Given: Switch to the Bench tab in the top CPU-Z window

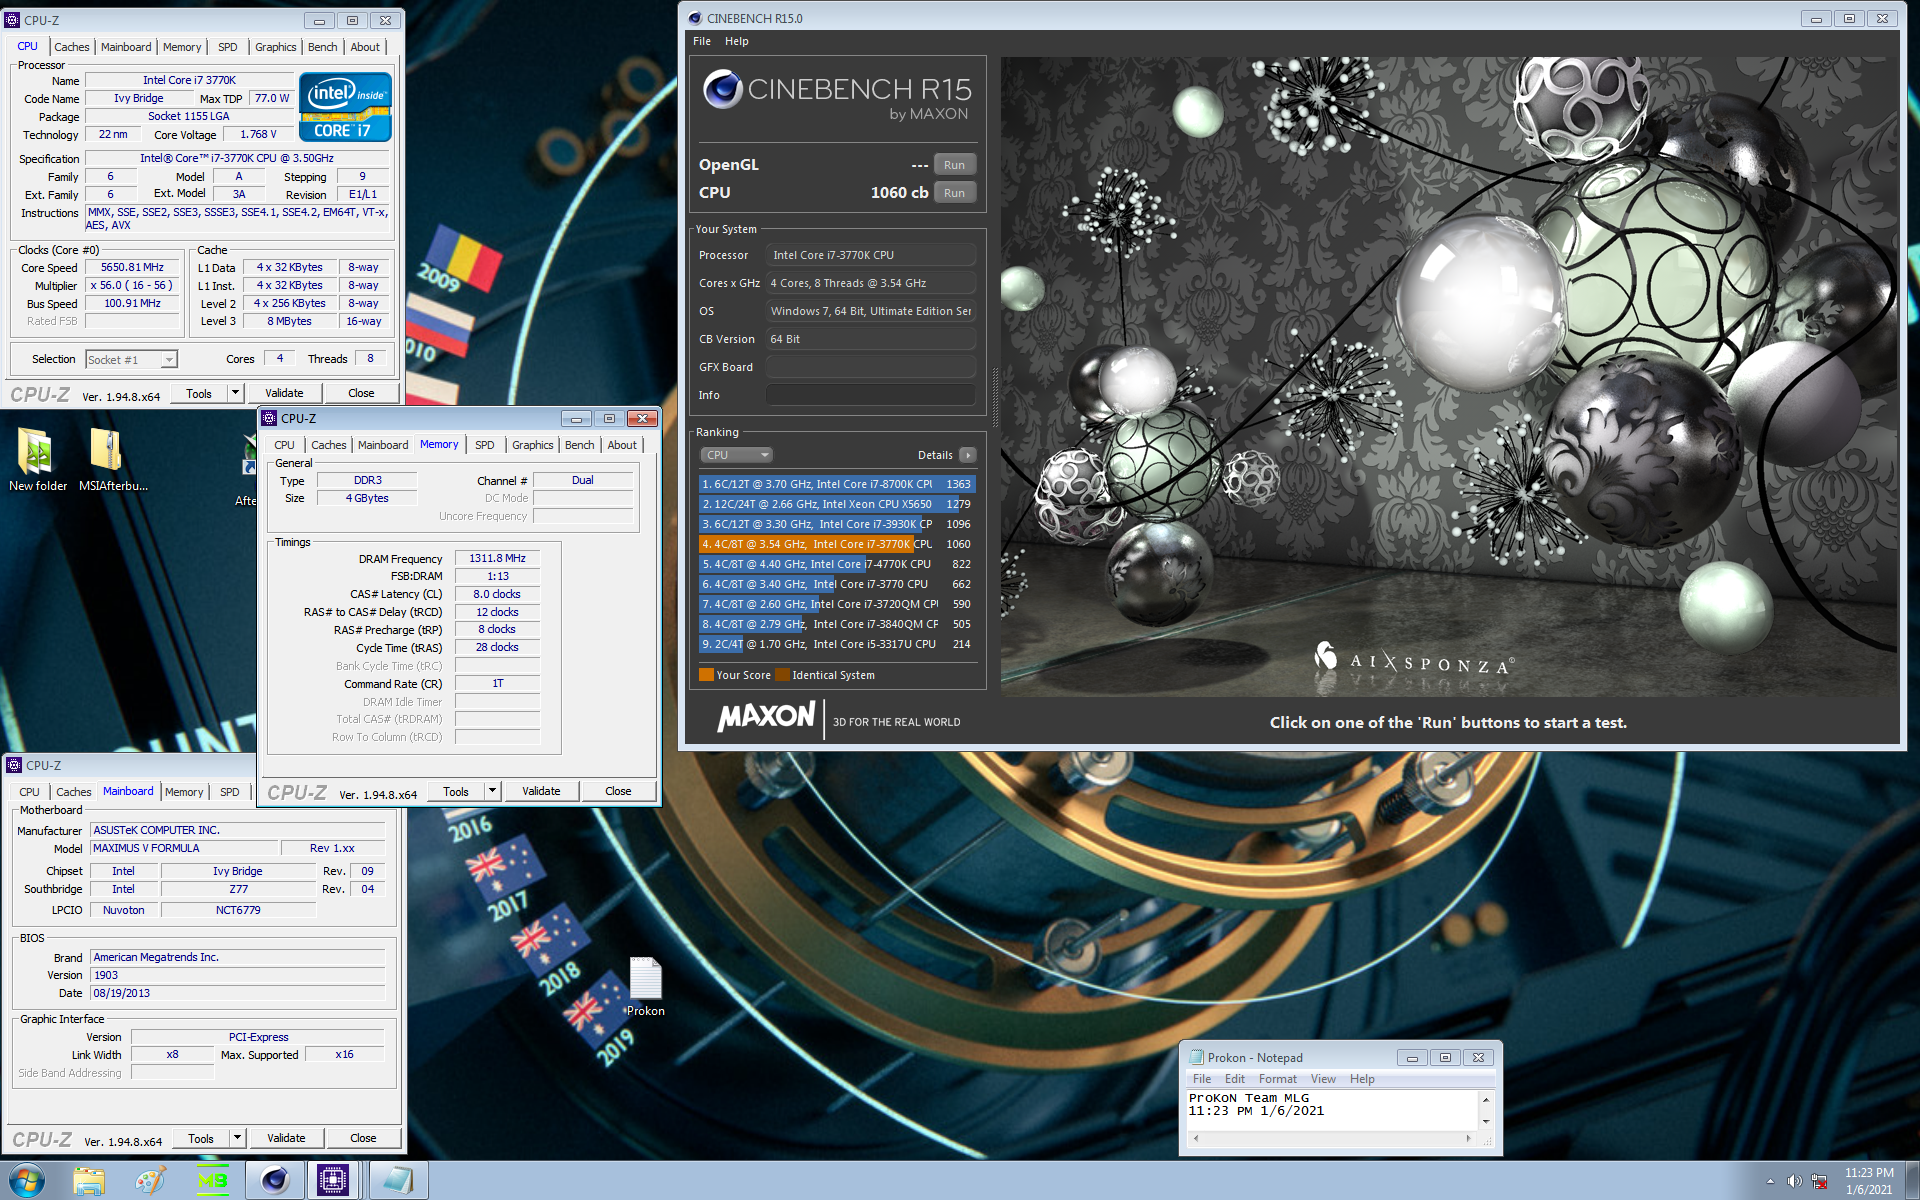Looking at the screenshot, I should pyautogui.click(x=322, y=47).
